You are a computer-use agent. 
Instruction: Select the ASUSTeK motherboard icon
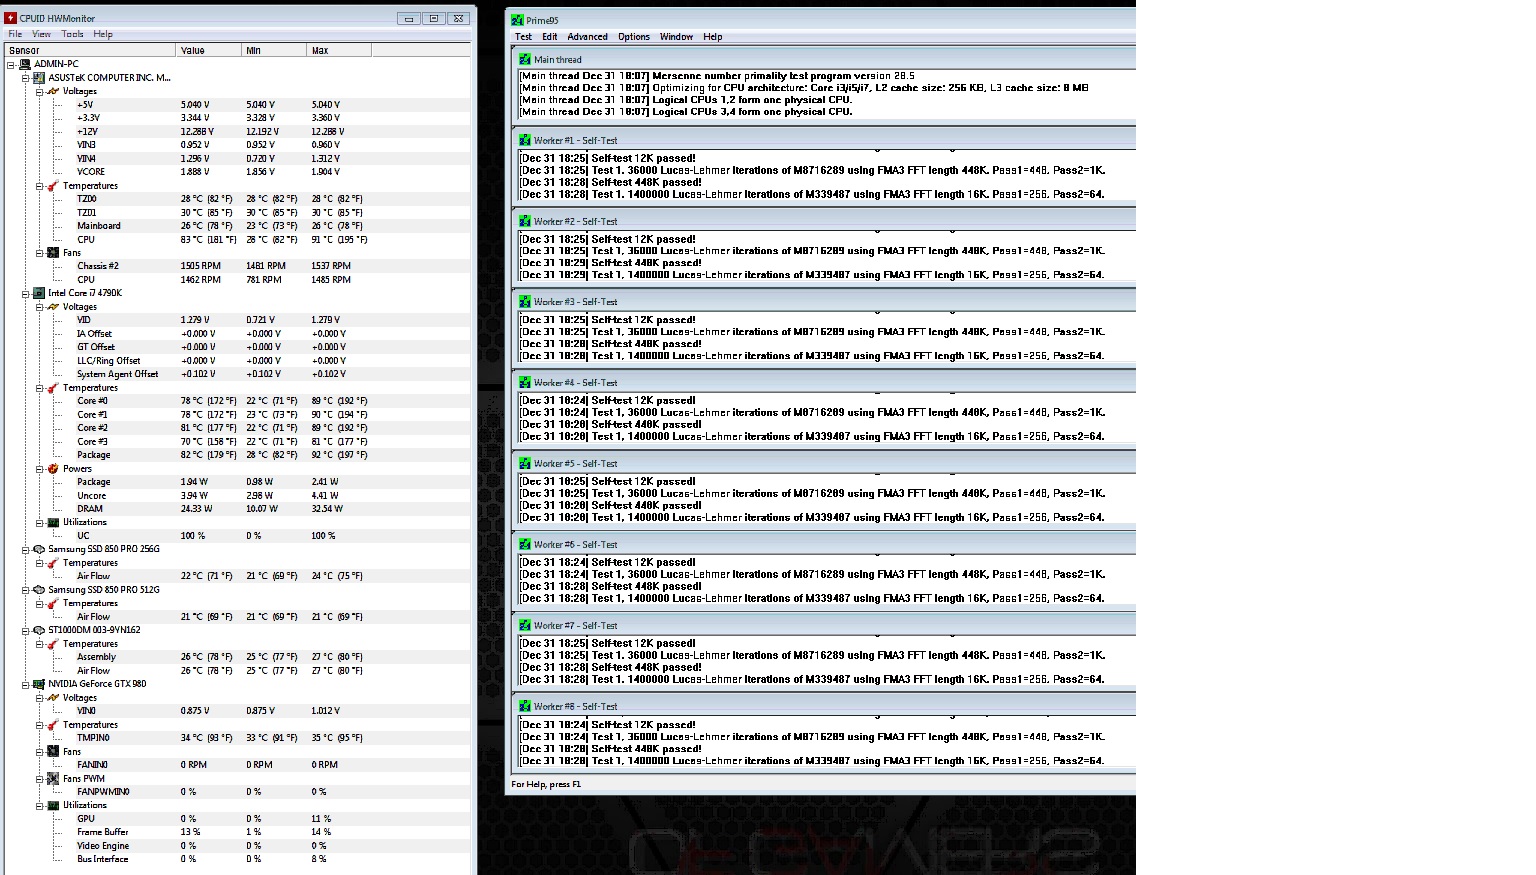(39, 77)
